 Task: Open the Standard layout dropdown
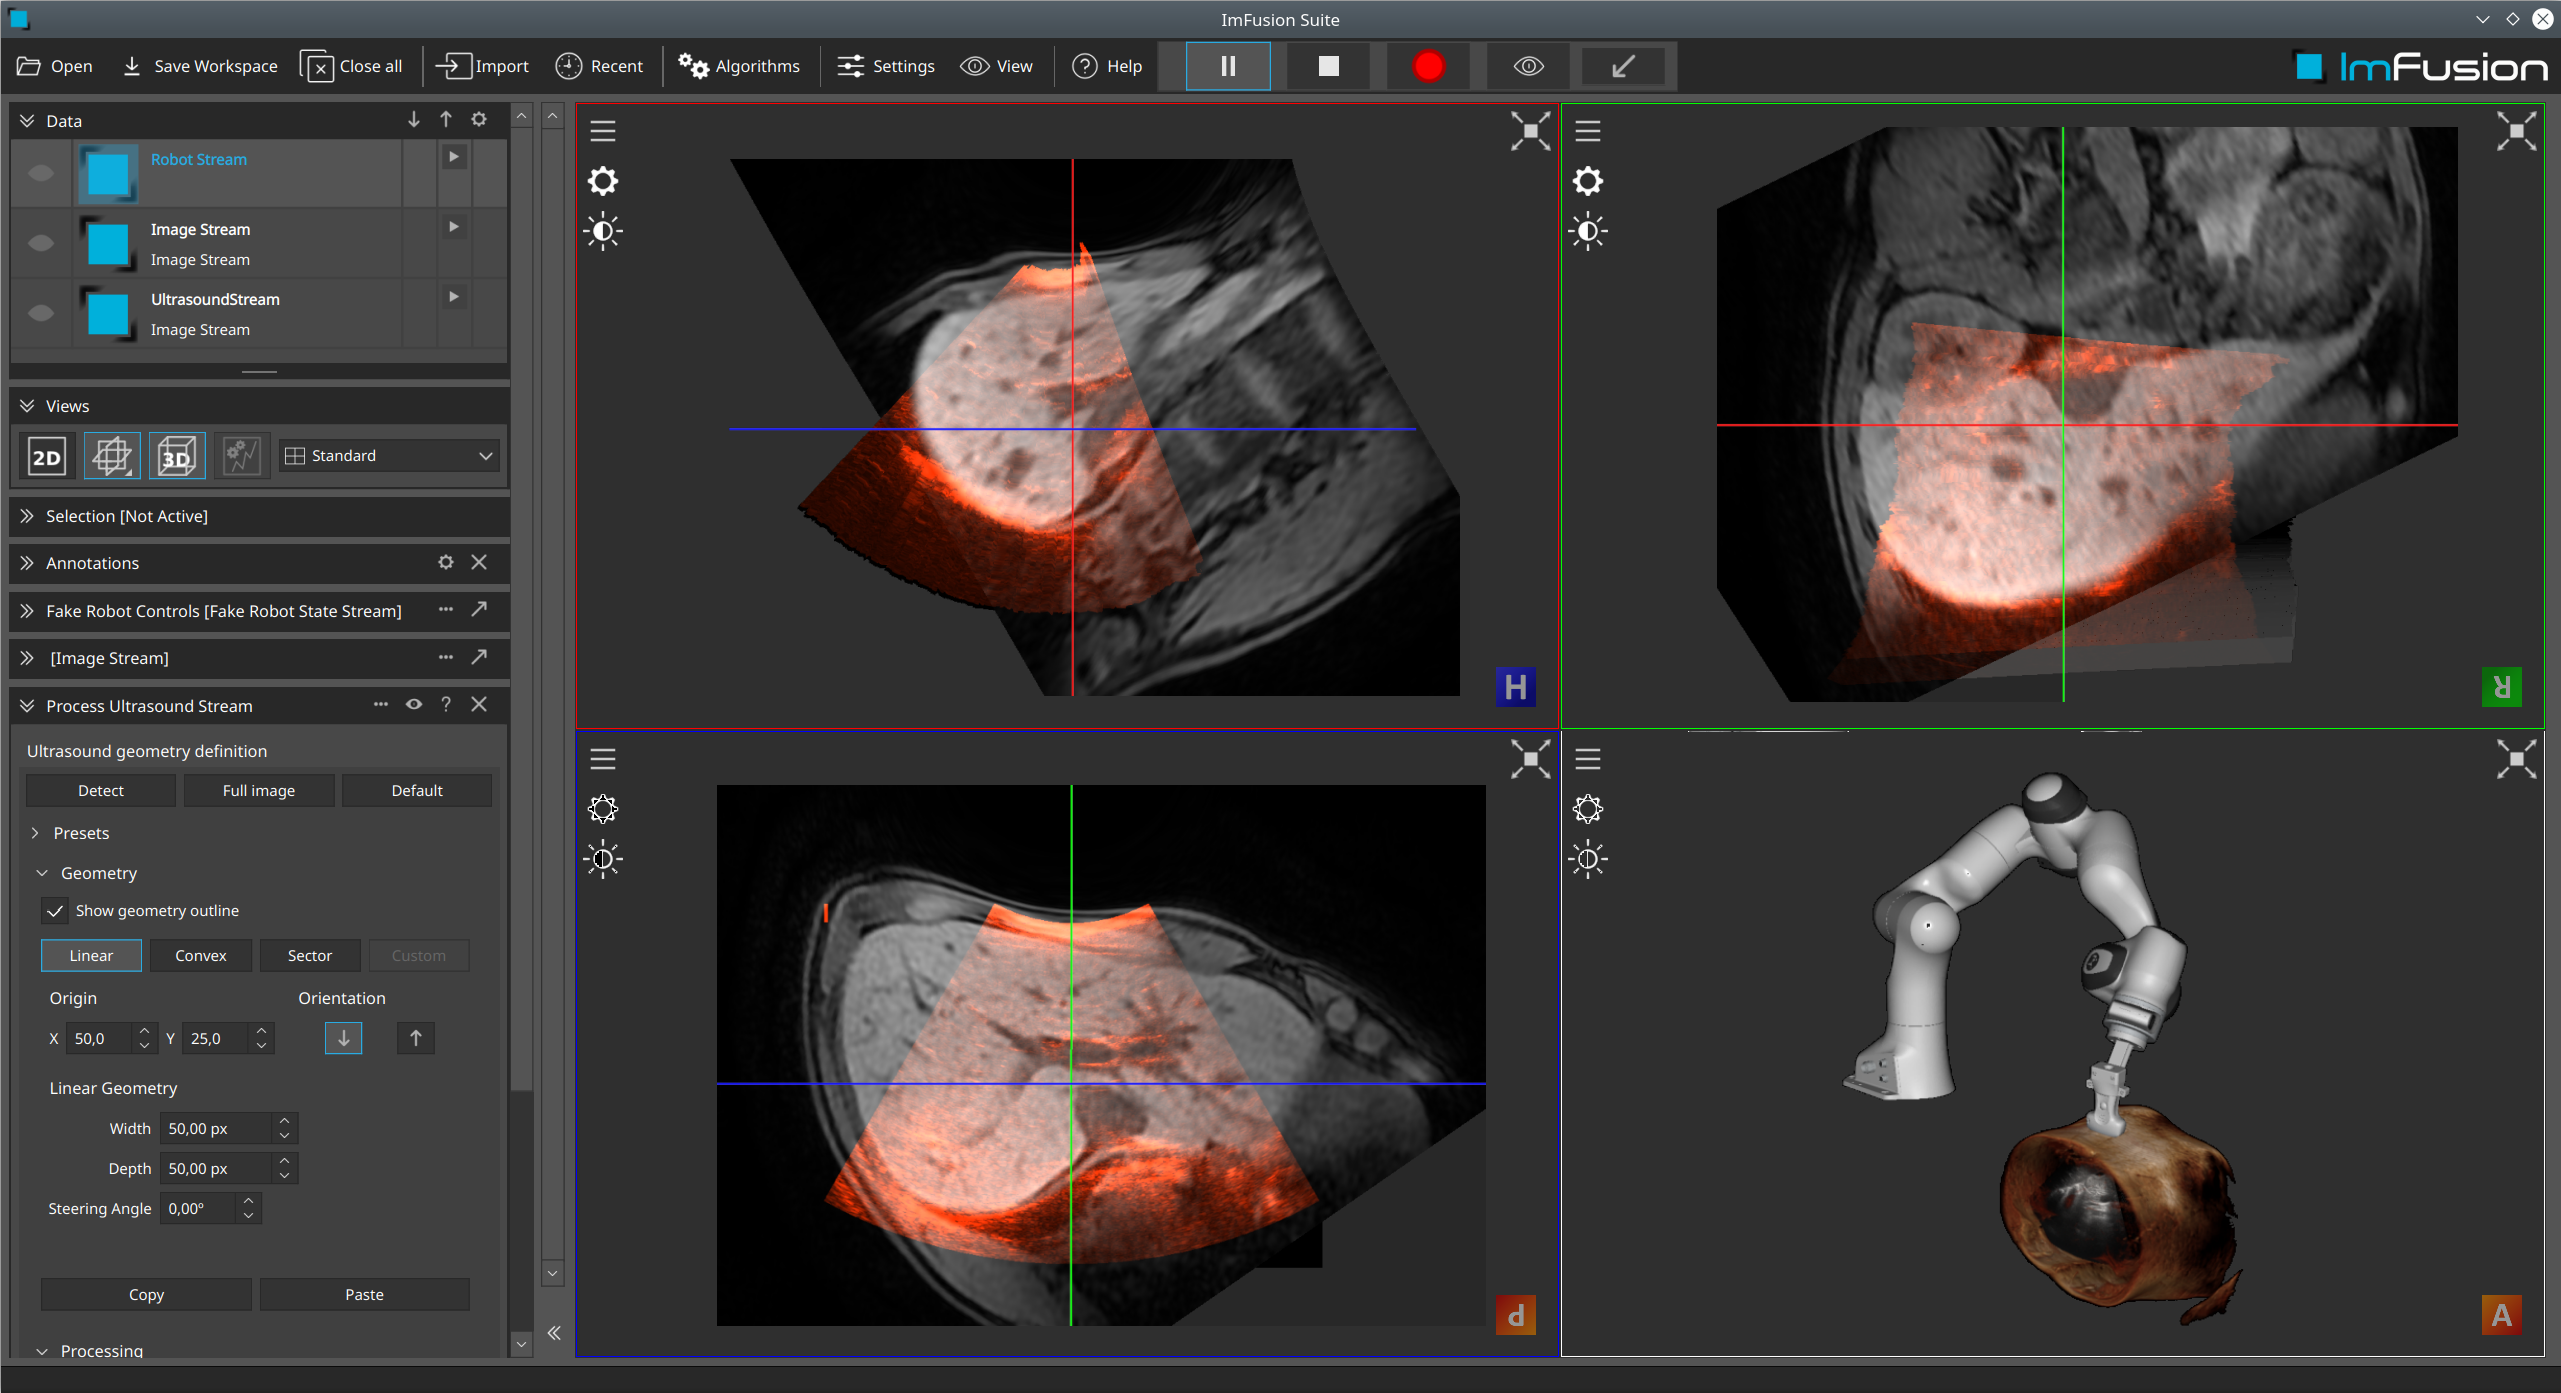(389, 456)
